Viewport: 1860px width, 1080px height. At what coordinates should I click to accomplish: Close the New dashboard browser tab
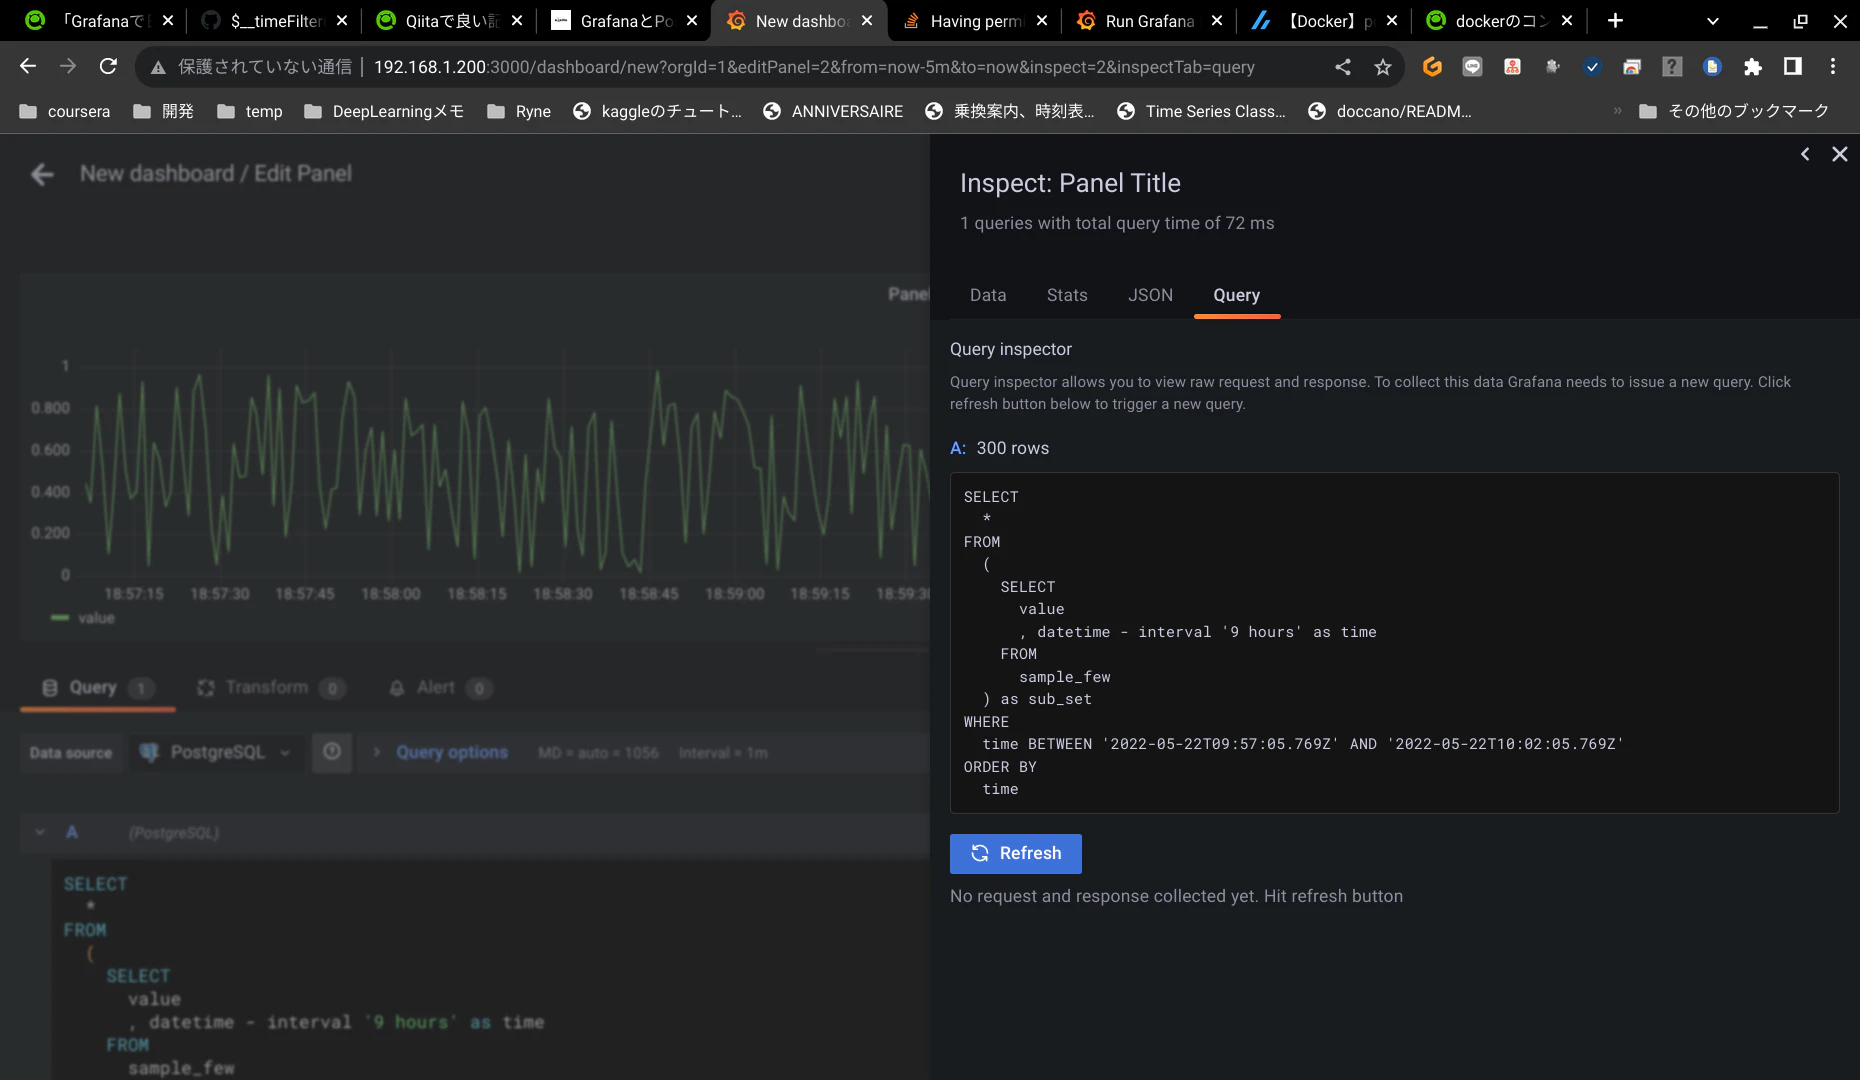(x=867, y=21)
